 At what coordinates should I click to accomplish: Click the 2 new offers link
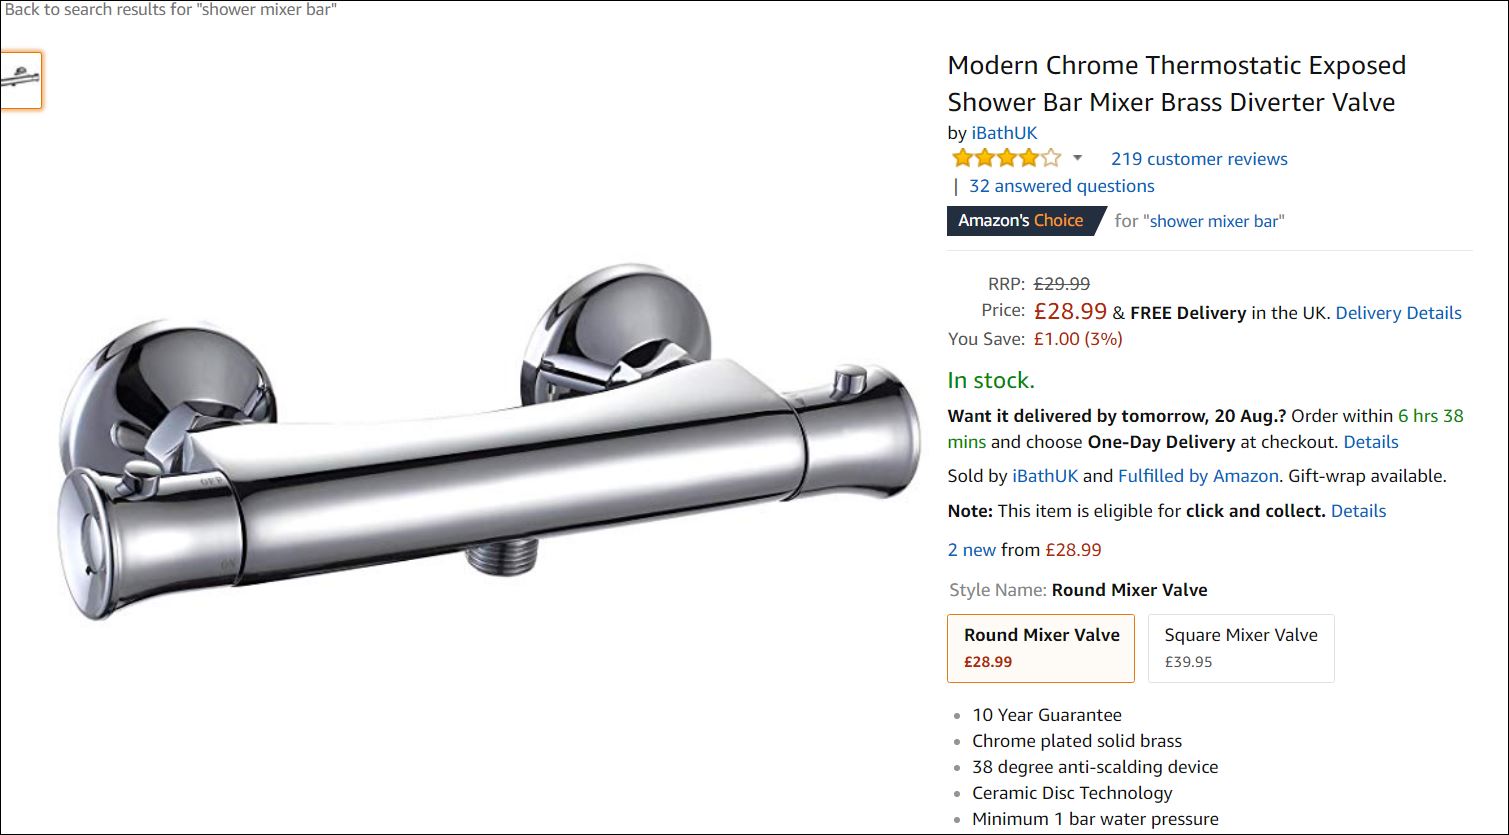972,550
